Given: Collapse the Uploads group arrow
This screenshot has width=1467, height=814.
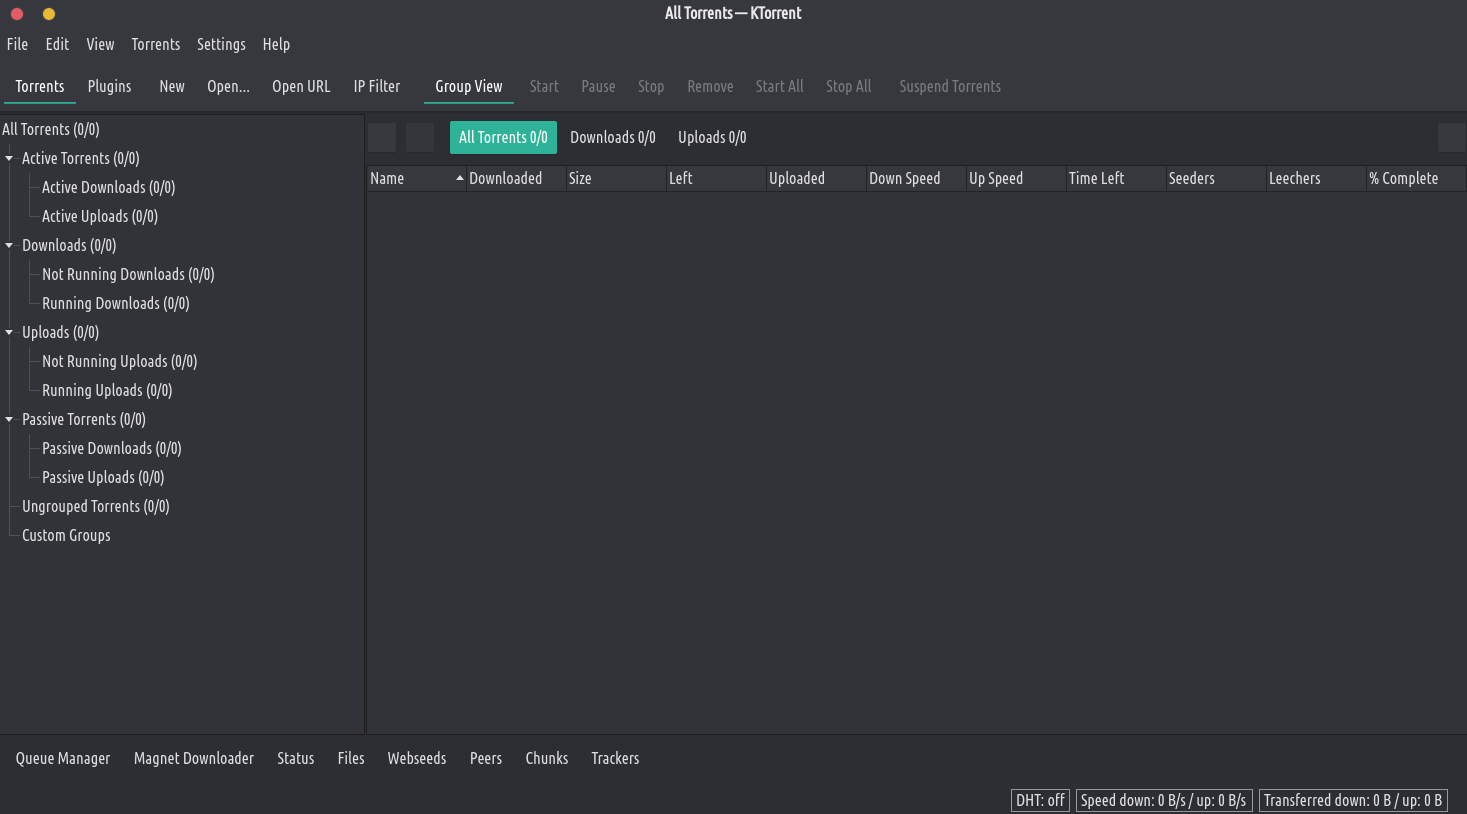Looking at the screenshot, I should [x=9, y=332].
